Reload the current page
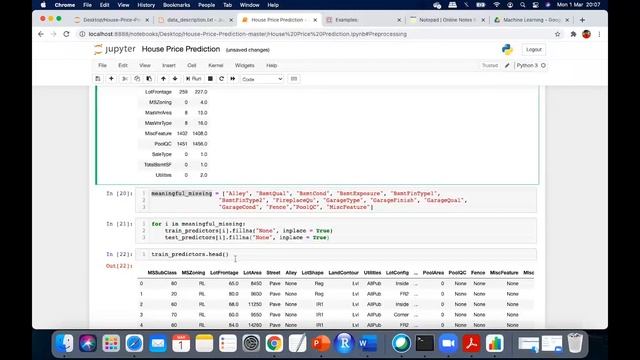 pos(66,34)
